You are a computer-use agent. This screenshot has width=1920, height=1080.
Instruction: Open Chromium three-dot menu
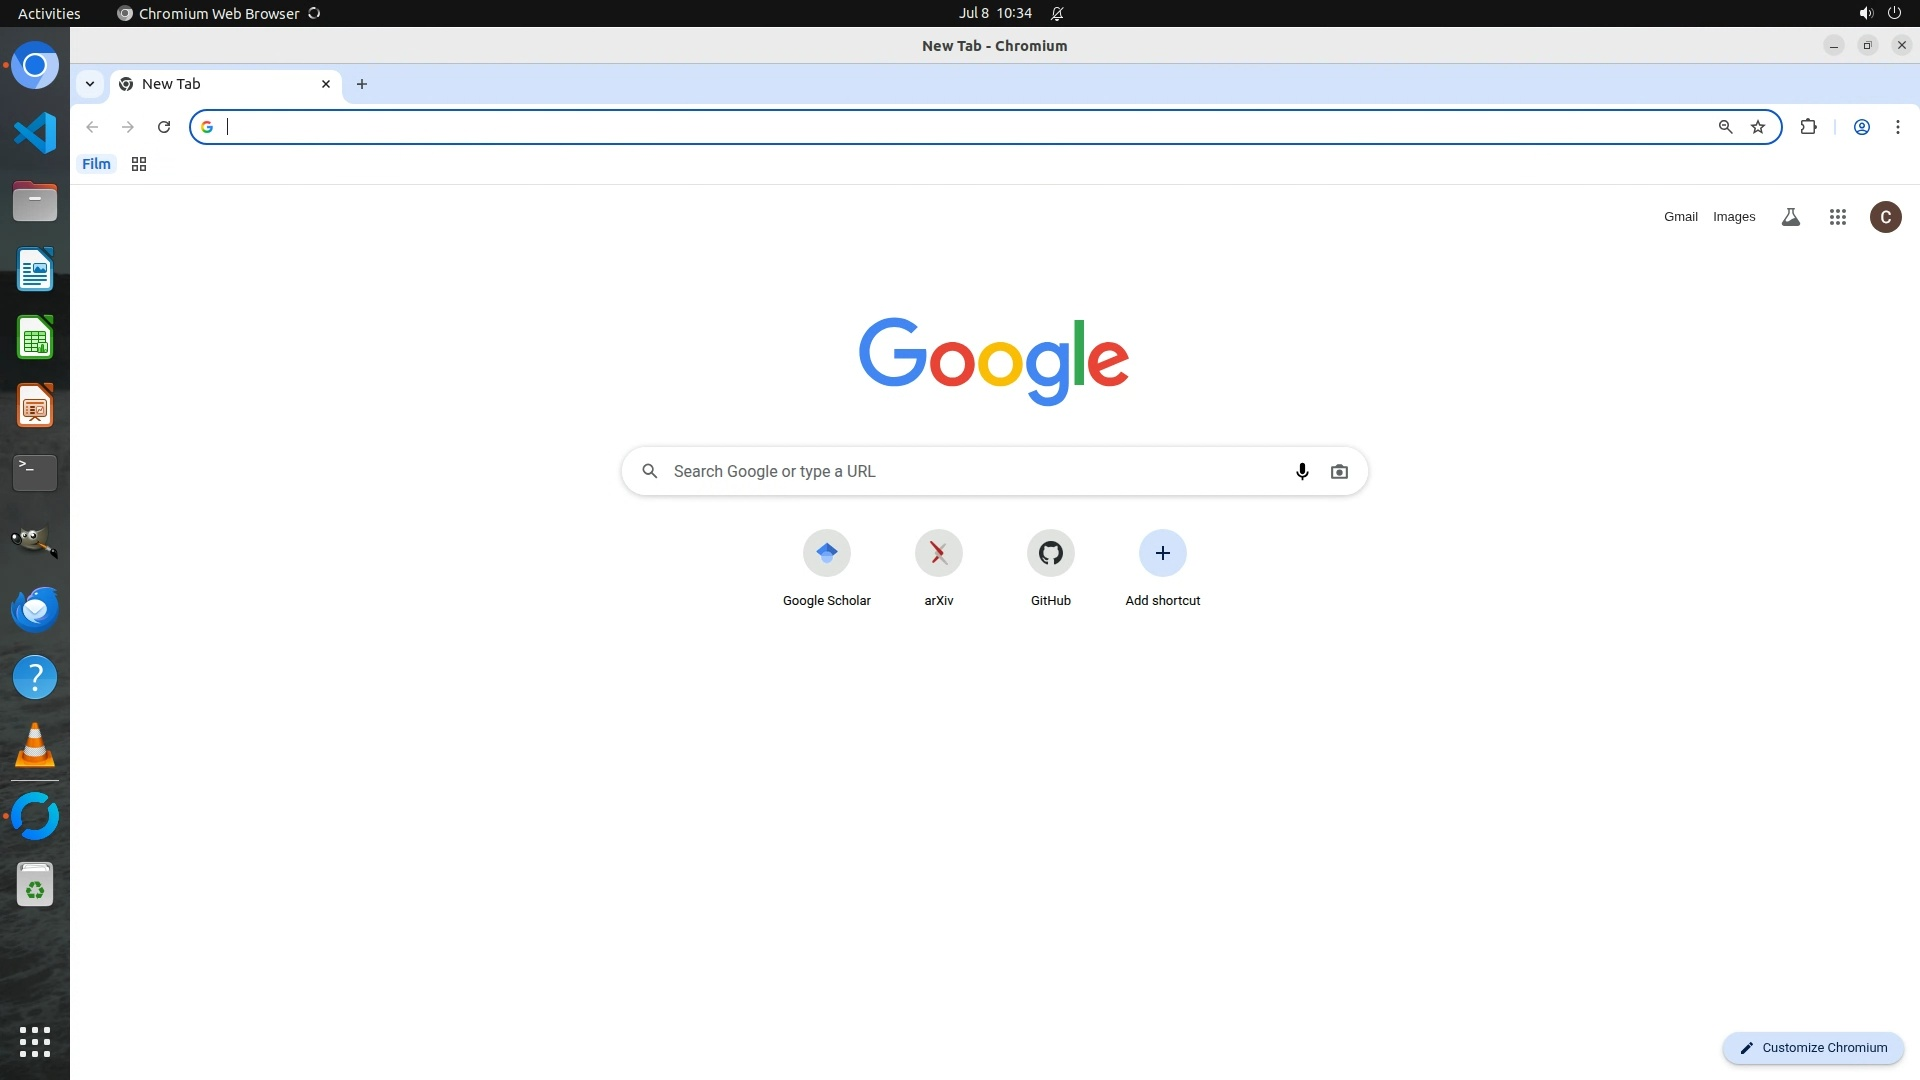(1897, 127)
